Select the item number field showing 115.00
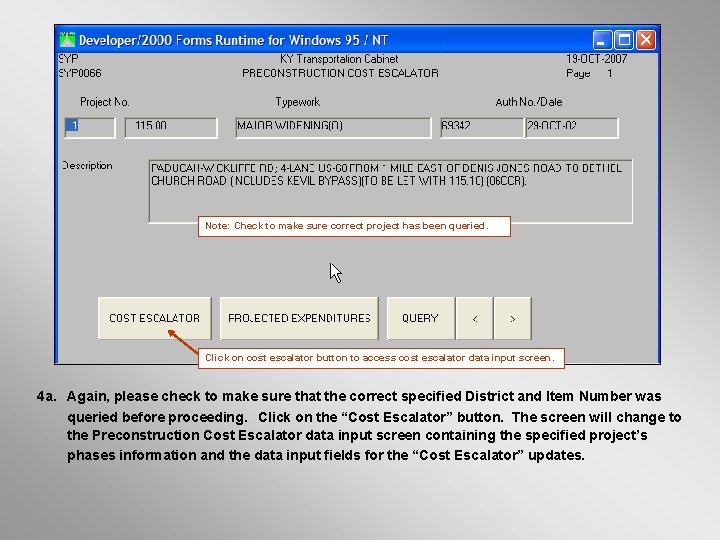The width and height of the screenshot is (720, 540). click(171, 127)
